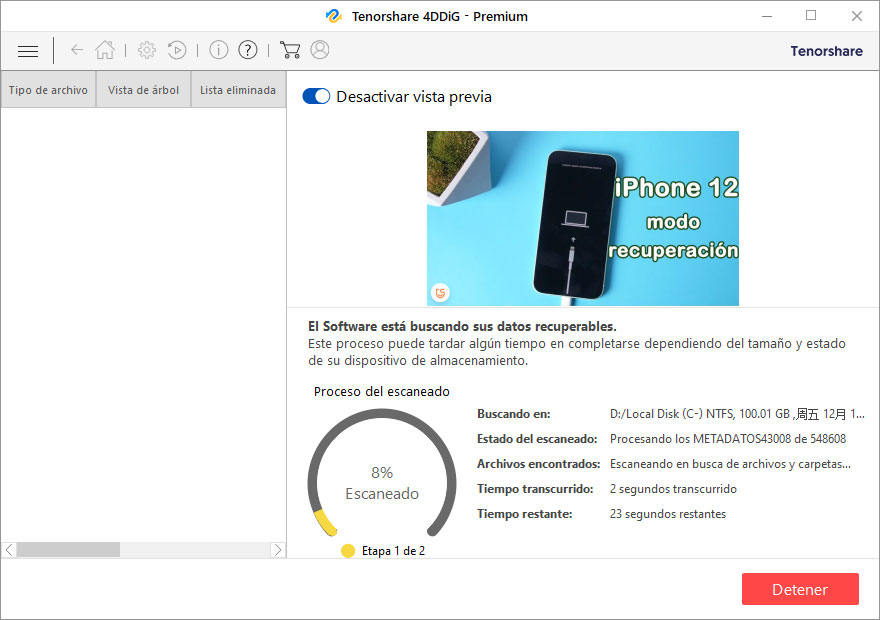Screen dimensions: 880x620
Task: Click 'Estado del escaneado:' label
Action: pos(537,439)
